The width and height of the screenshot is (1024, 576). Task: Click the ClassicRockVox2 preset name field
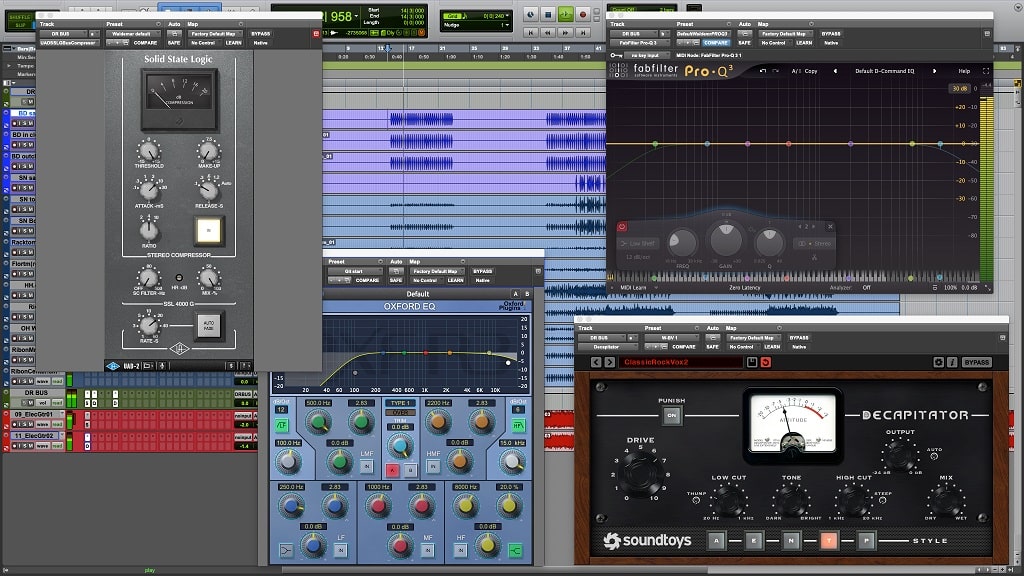point(682,362)
